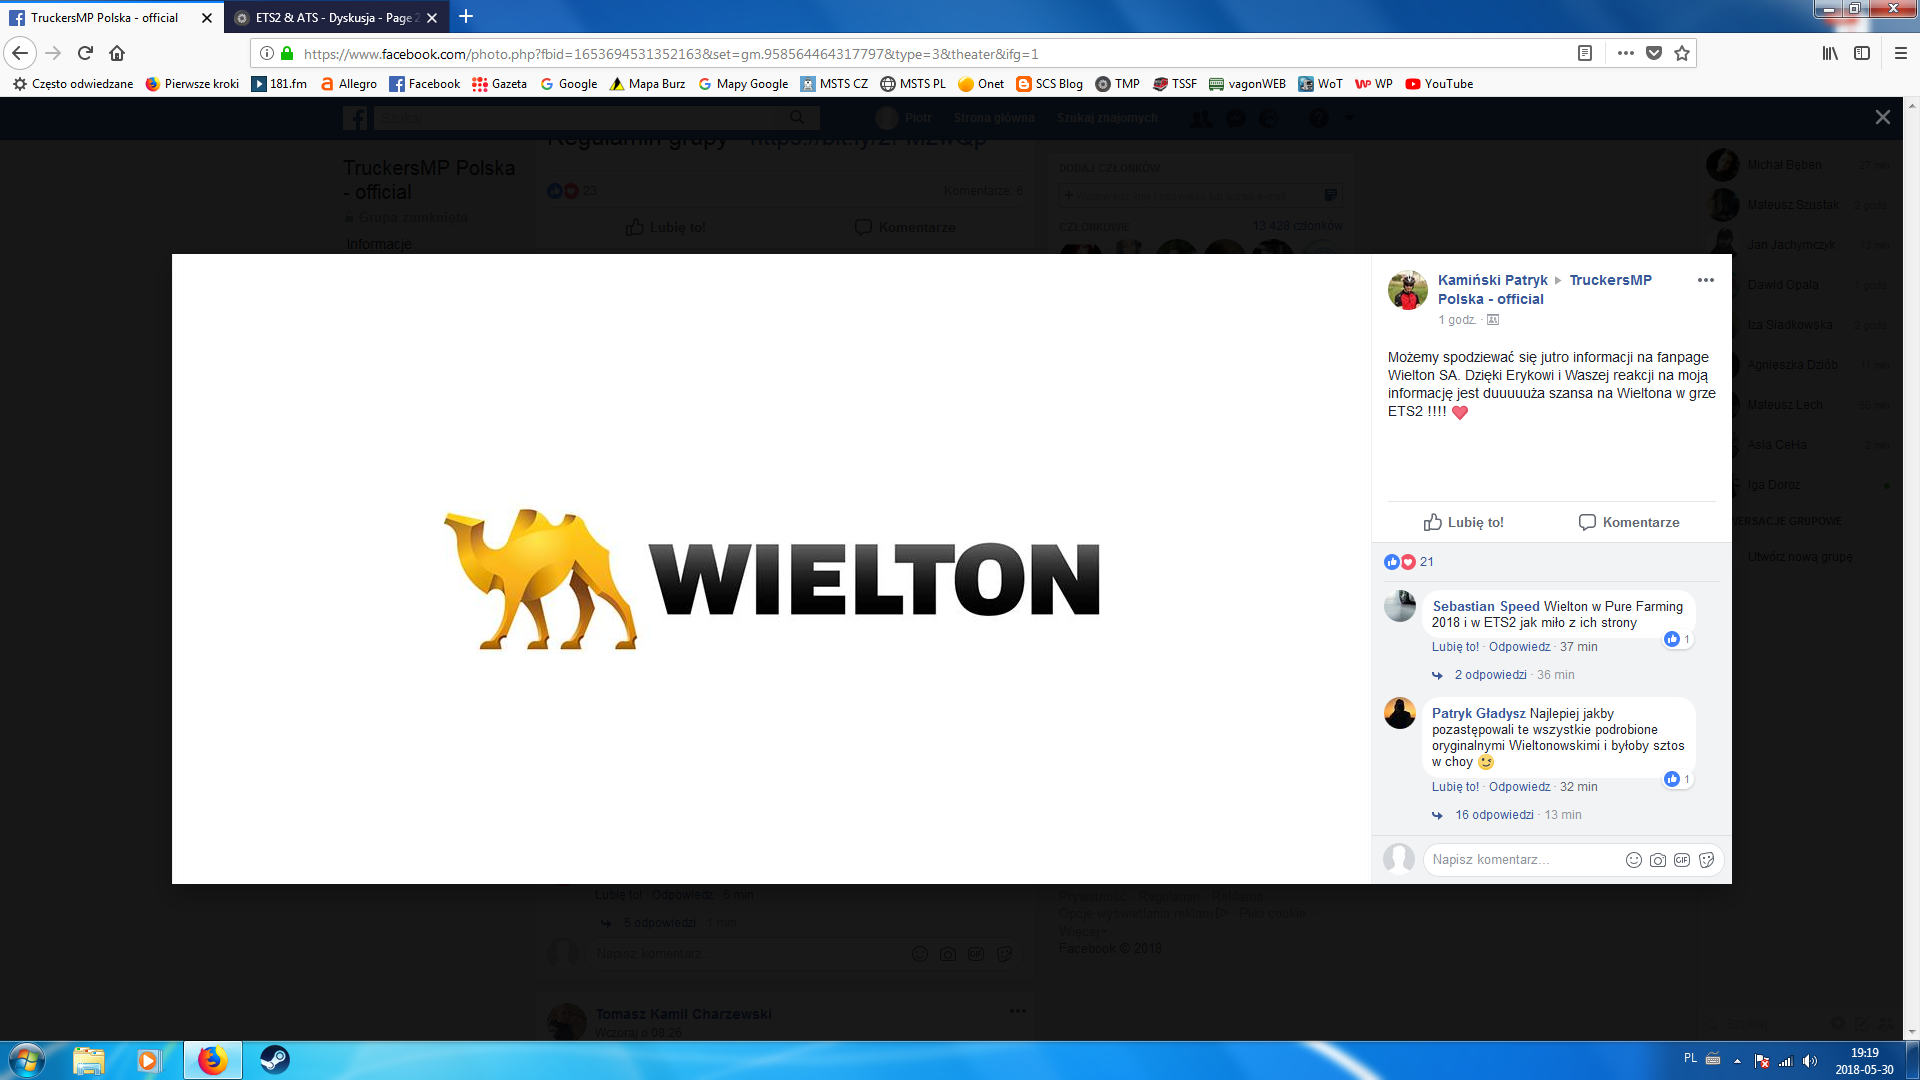Insert emoji in comment field

click(1634, 860)
